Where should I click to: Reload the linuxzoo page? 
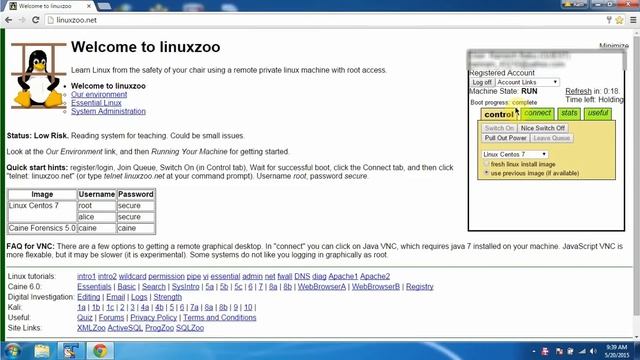(x=35, y=20)
